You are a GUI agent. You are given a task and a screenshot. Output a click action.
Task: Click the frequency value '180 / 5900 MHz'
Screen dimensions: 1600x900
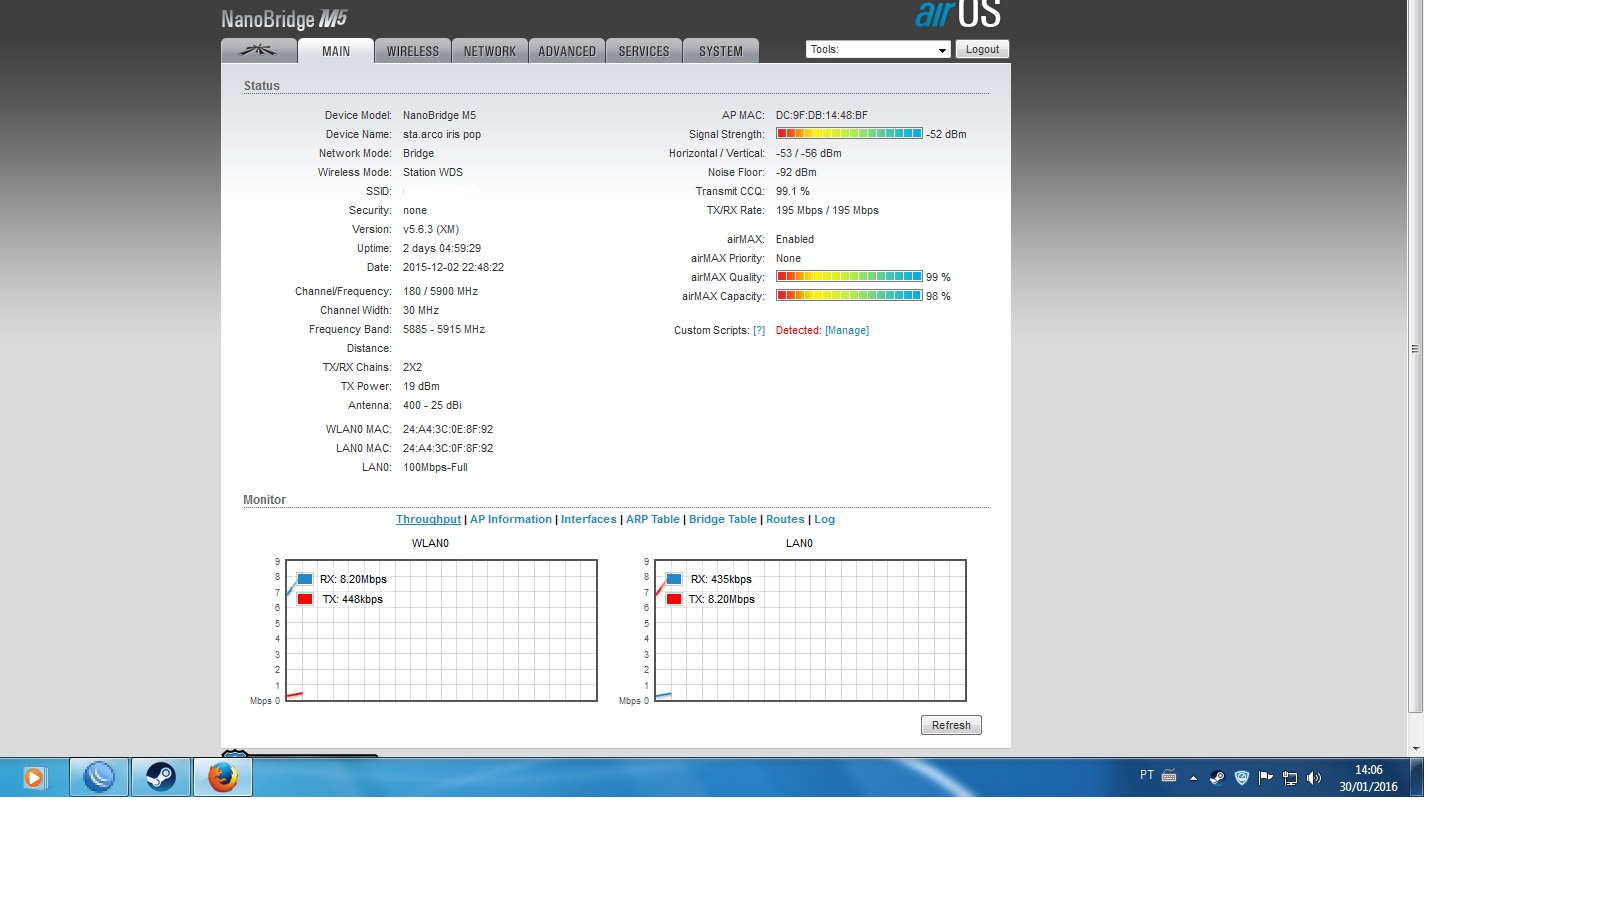tap(440, 292)
